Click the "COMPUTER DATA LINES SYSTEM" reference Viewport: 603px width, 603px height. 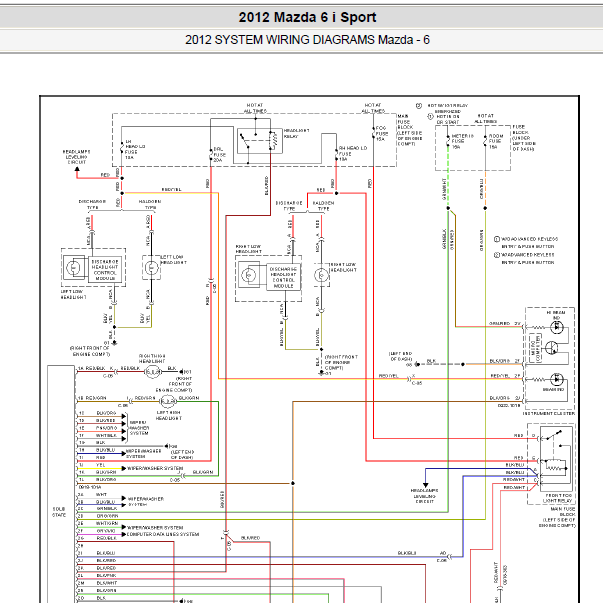[163, 534]
